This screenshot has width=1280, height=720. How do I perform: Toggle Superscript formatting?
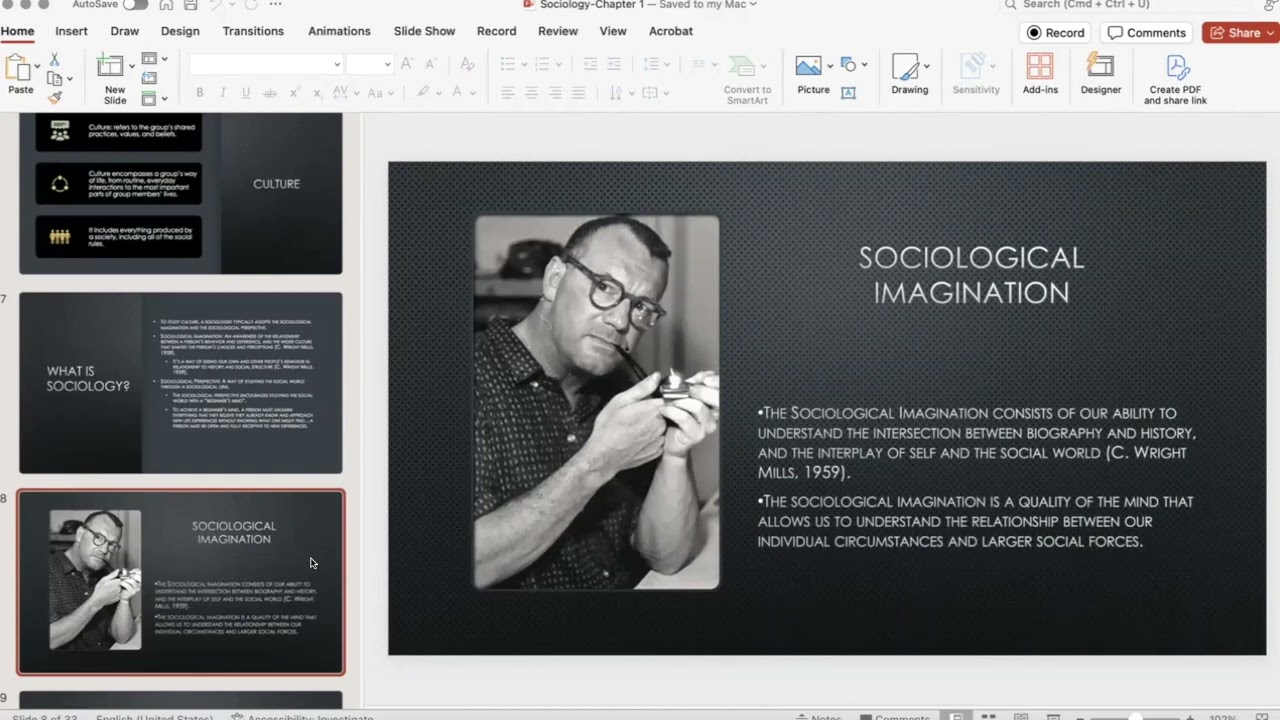pos(294,93)
